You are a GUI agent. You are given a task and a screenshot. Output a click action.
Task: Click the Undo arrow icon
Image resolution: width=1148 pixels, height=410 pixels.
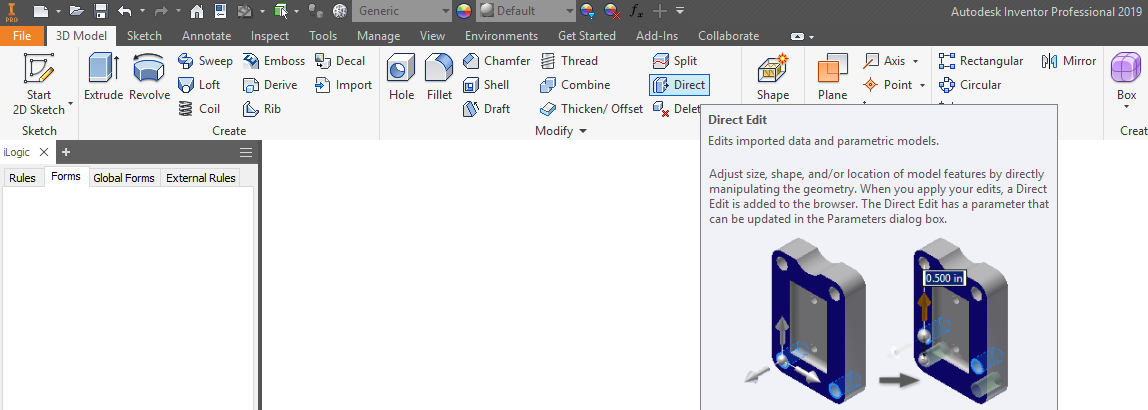point(125,11)
